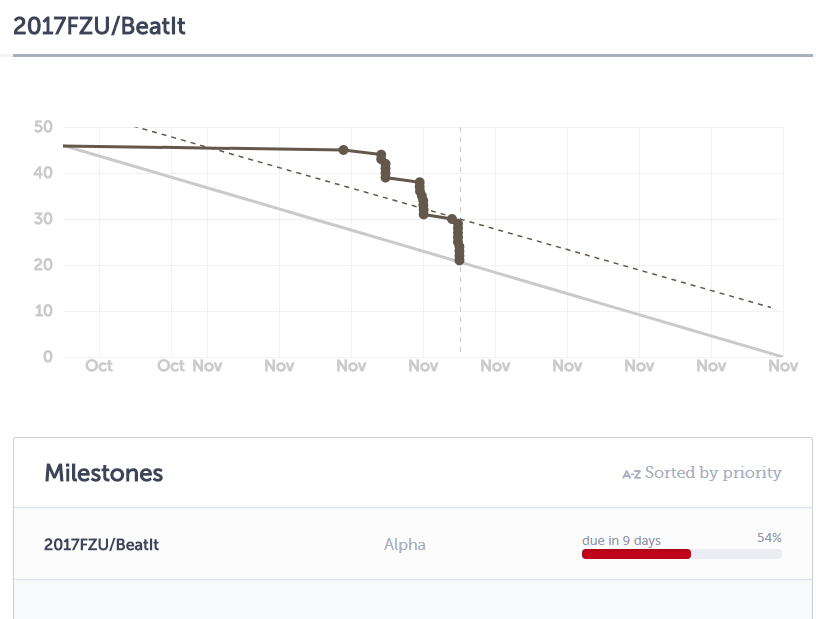Click the gray ideal burndown line end
The image size is (816, 619).
pyautogui.click(x=781, y=356)
